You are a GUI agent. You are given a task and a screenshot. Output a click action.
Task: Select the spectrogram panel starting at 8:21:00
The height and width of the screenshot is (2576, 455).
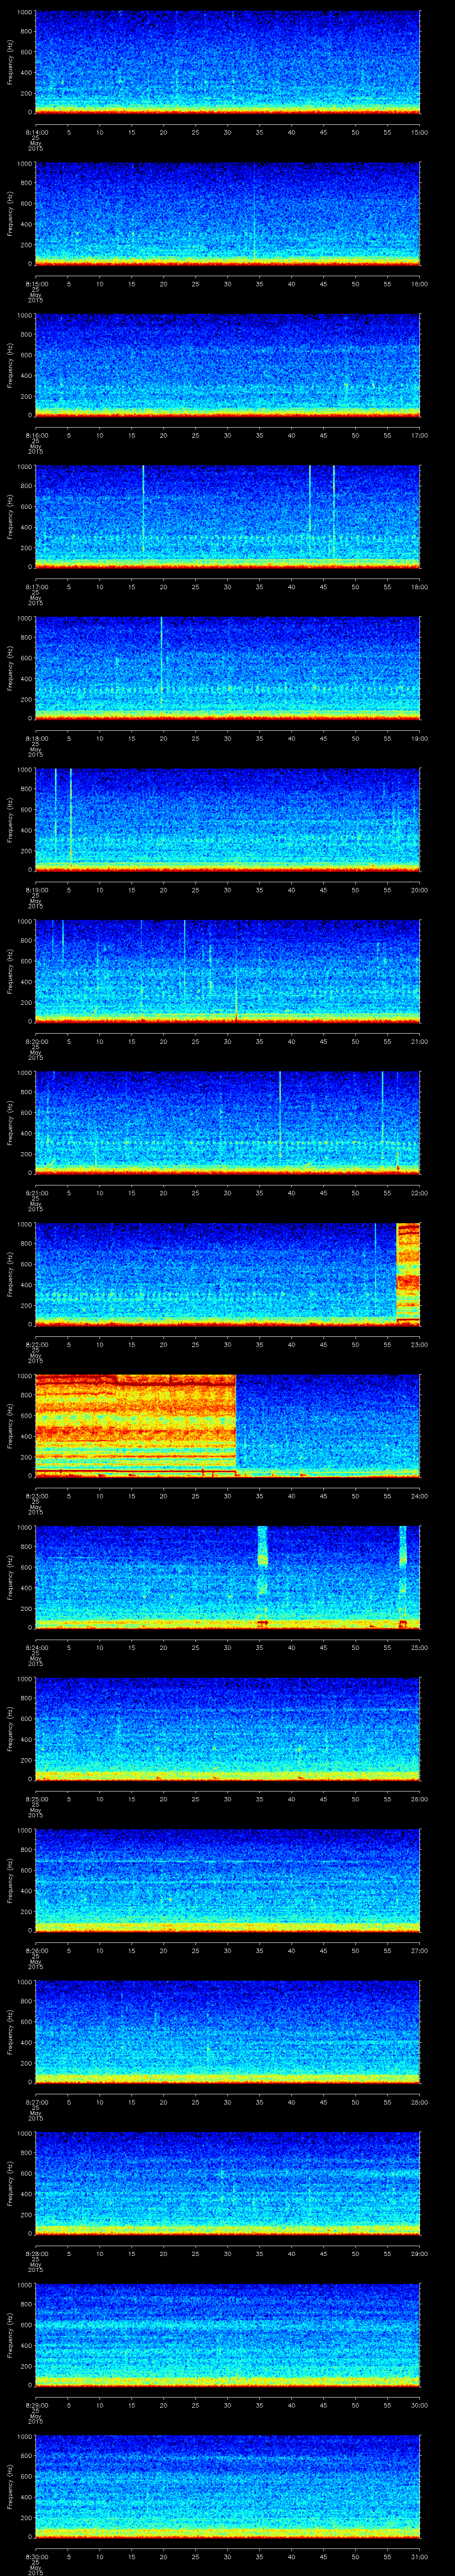tap(227, 1122)
